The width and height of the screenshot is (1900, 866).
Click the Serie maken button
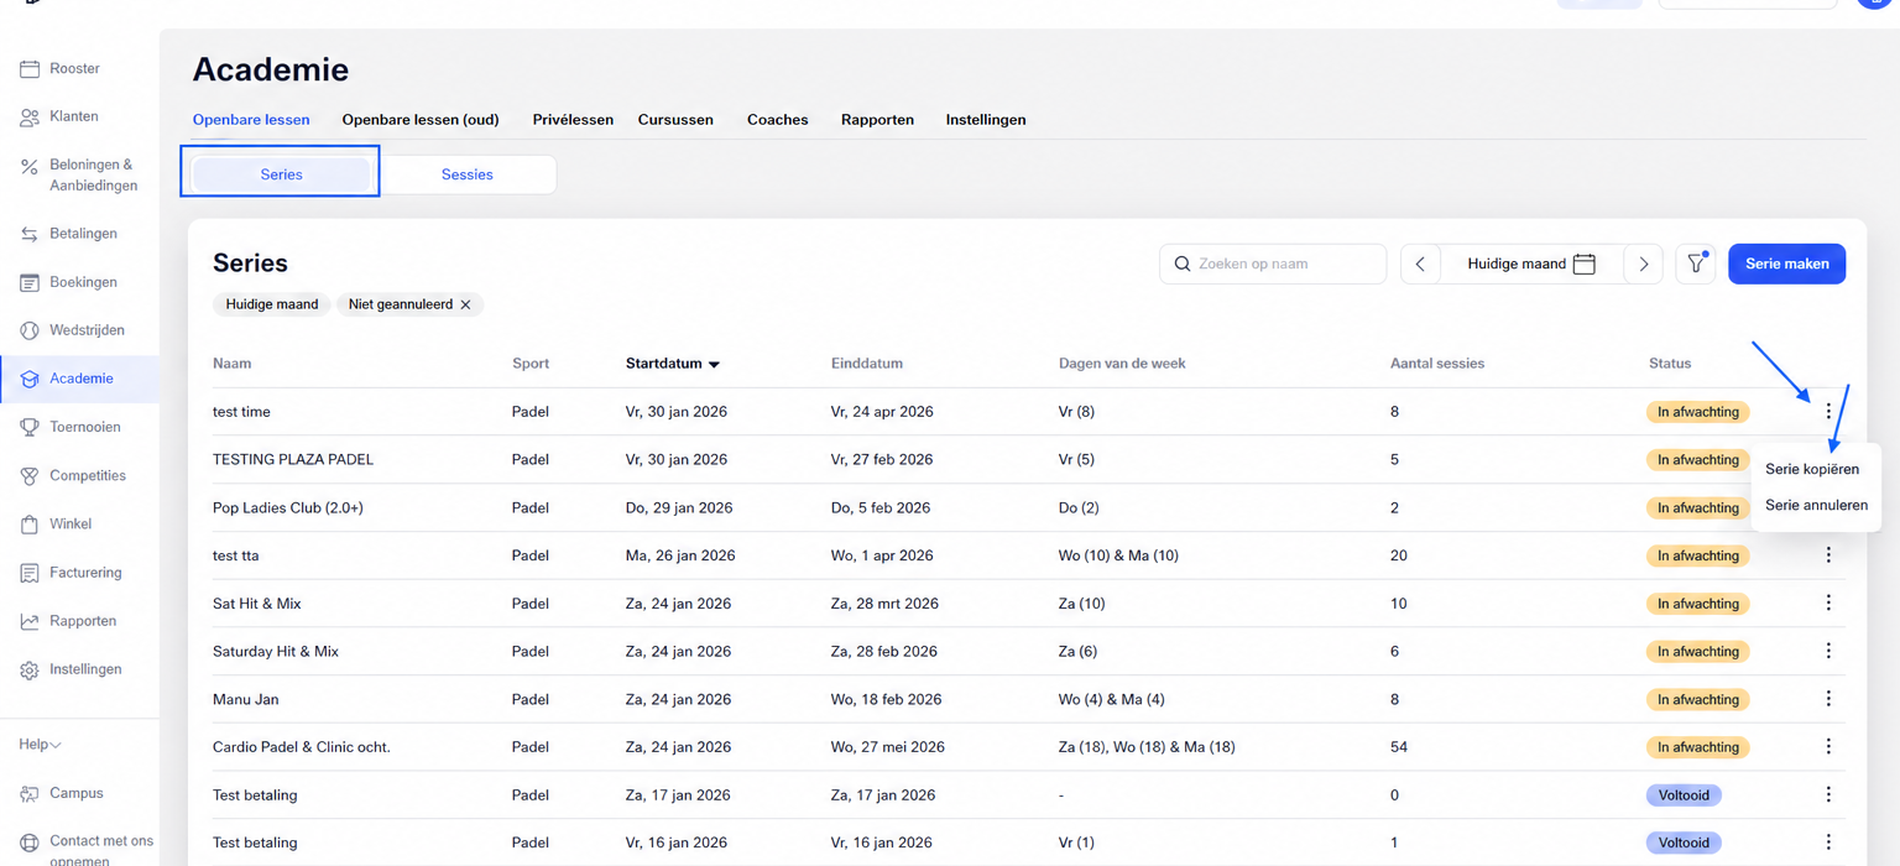pos(1787,264)
